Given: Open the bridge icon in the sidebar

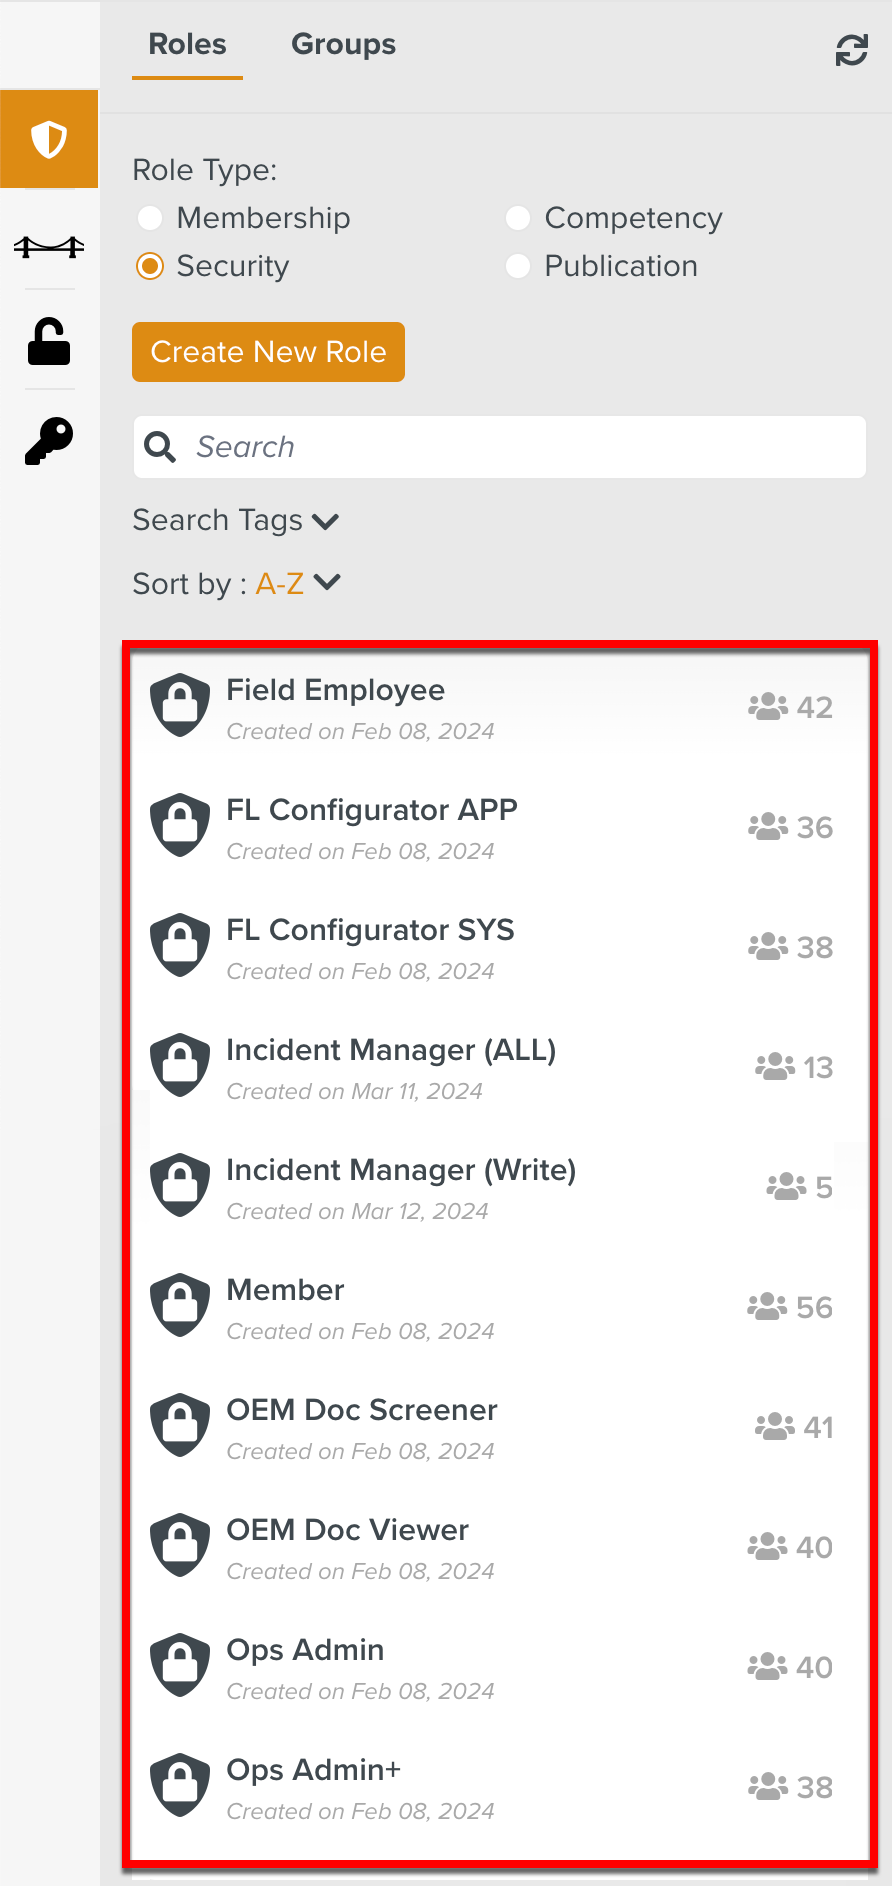Looking at the screenshot, I should (49, 246).
